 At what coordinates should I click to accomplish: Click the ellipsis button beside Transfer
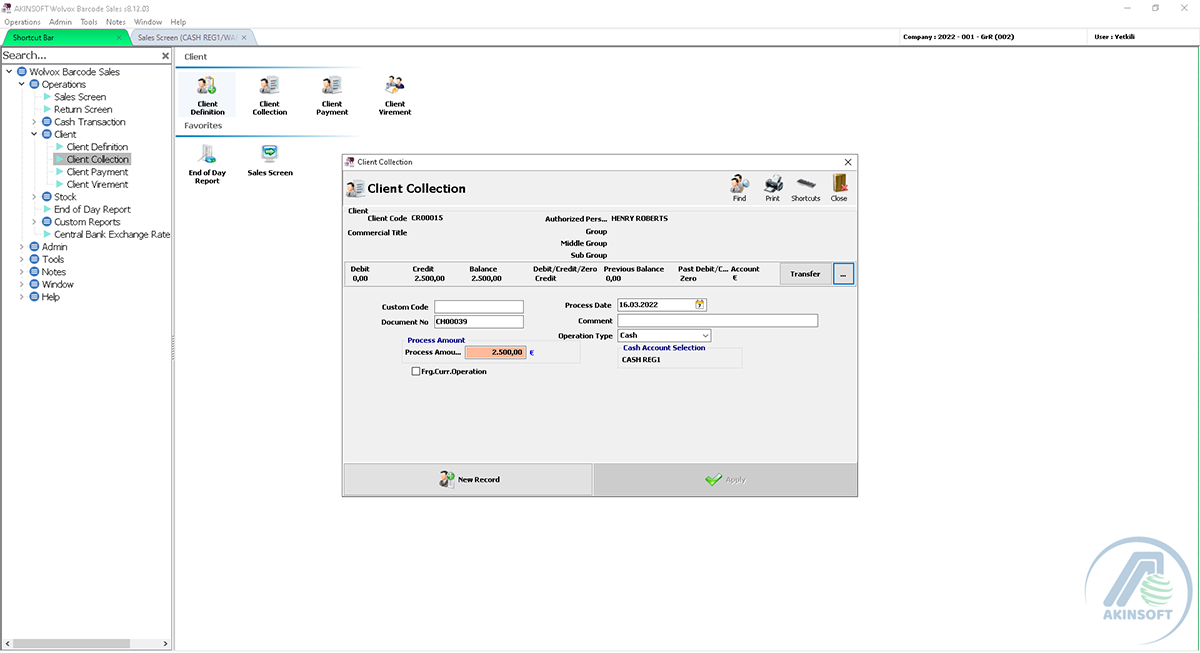(x=843, y=274)
